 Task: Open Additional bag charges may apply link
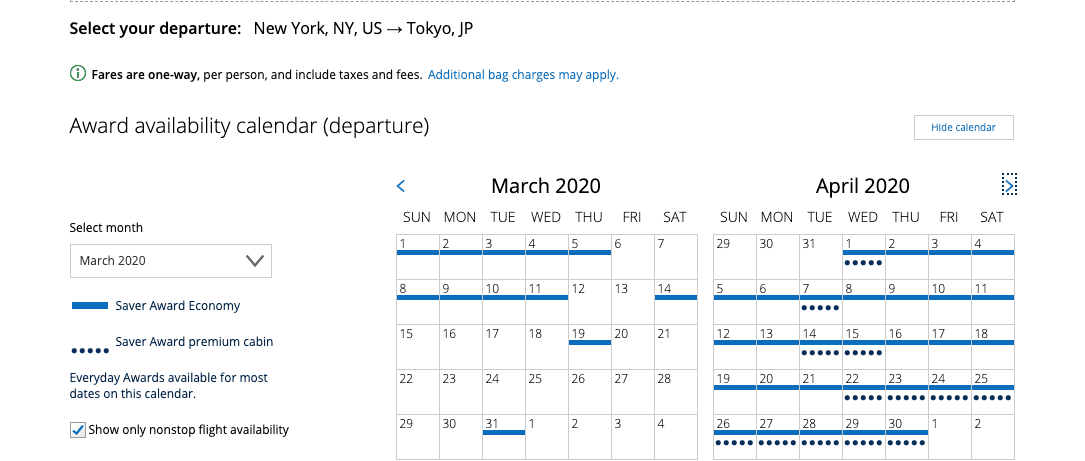tap(523, 75)
